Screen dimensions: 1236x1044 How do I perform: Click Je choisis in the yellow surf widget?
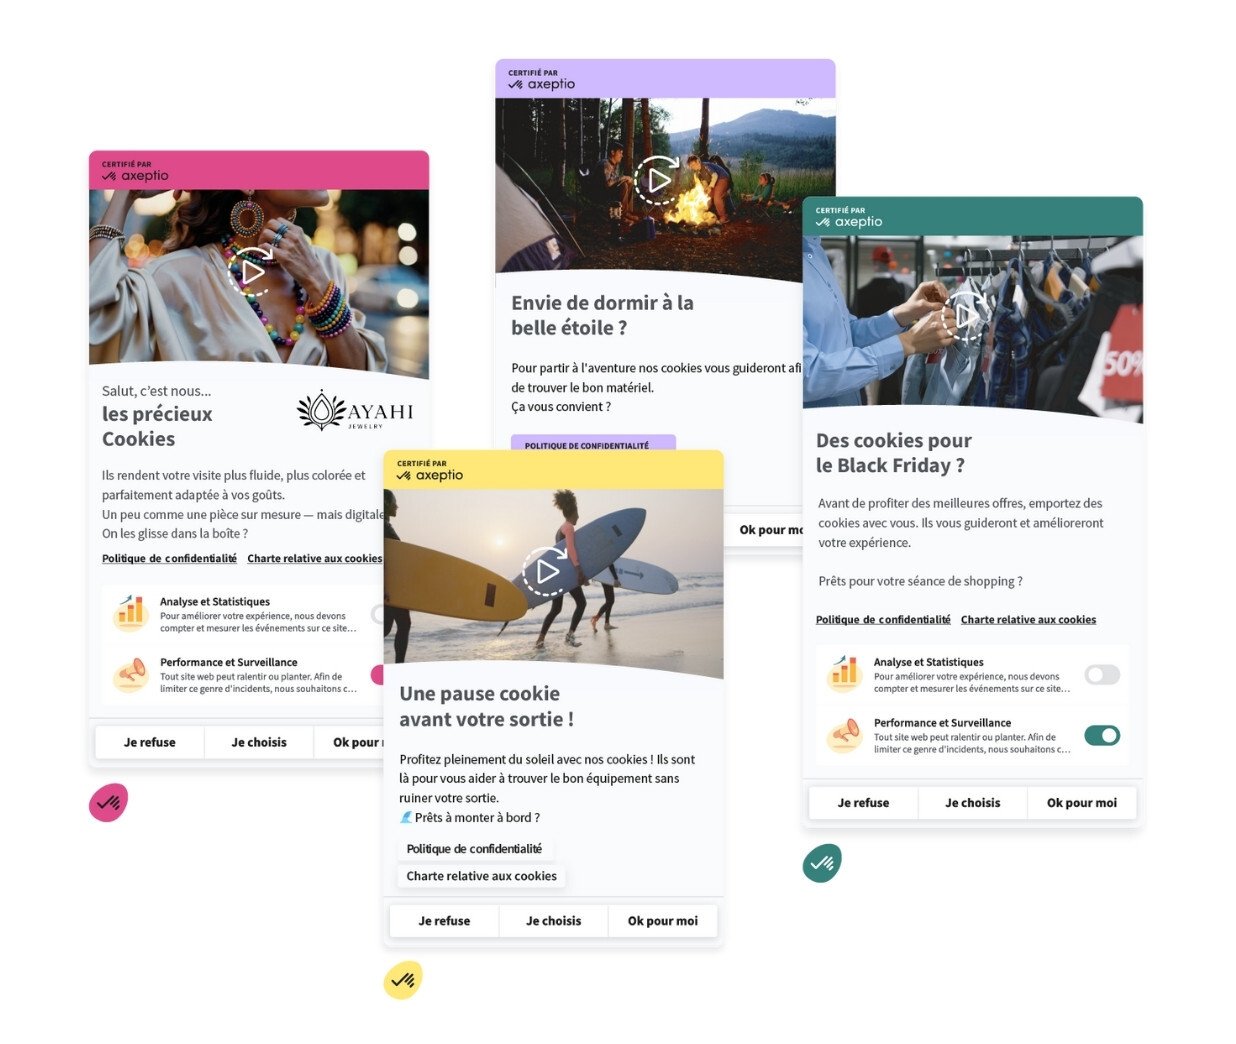(553, 921)
